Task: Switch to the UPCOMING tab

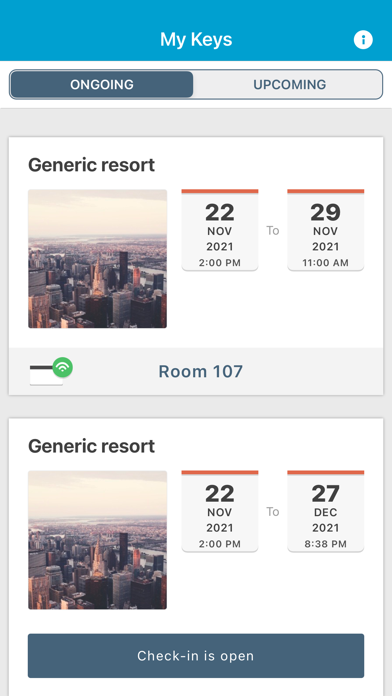Action: (x=289, y=84)
